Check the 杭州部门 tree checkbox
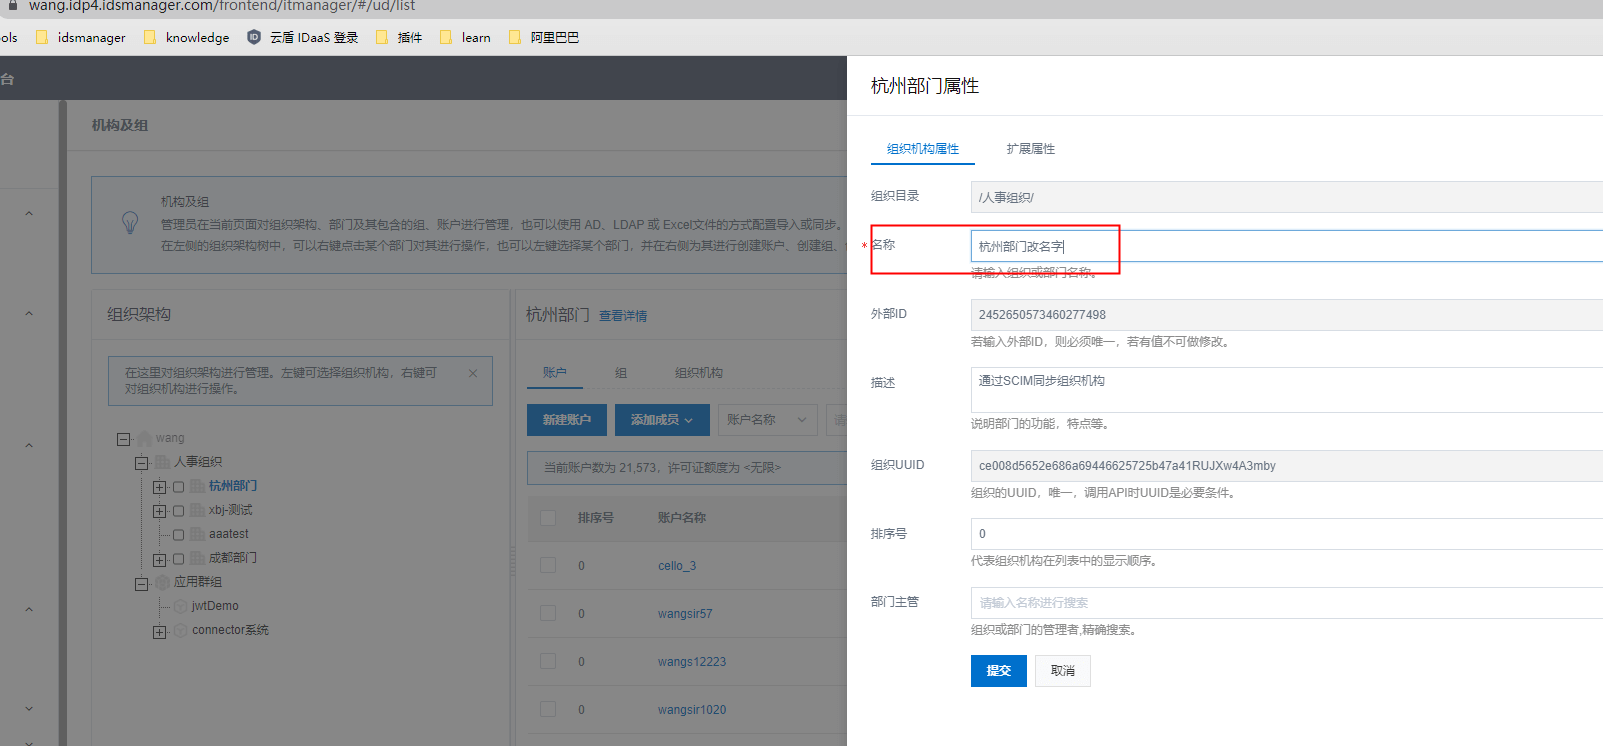The height and width of the screenshot is (746, 1603). coord(179,487)
